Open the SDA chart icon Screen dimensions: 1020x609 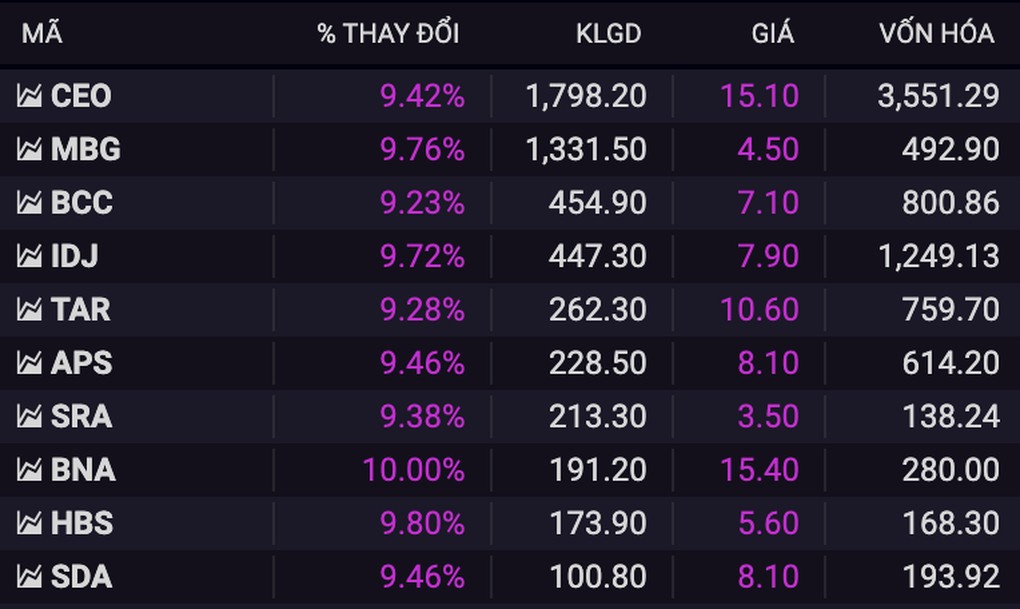29,577
